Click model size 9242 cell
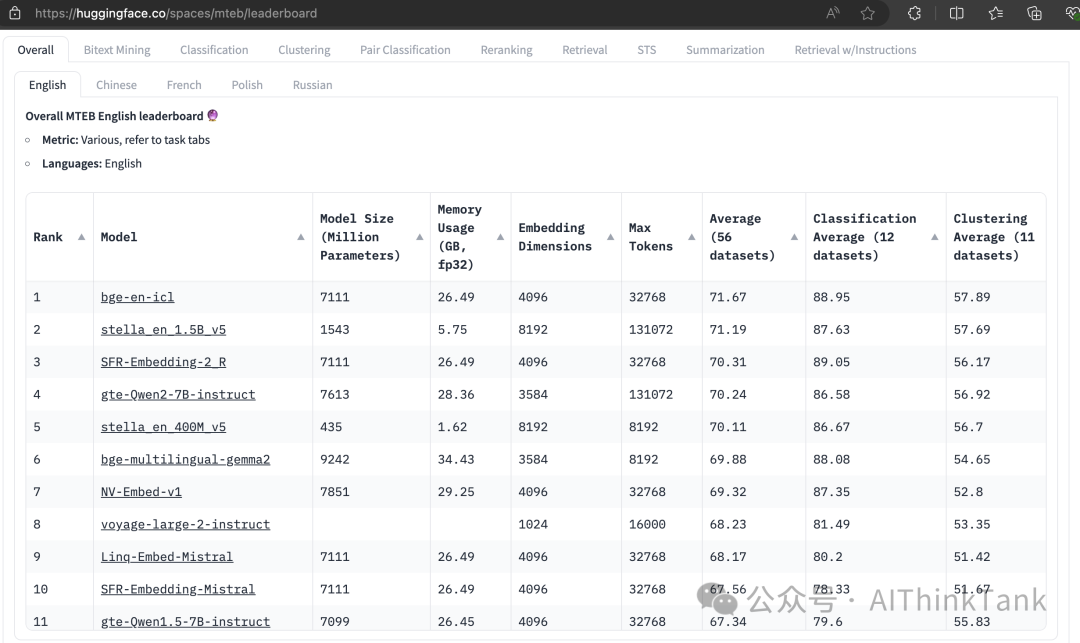 [335, 459]
